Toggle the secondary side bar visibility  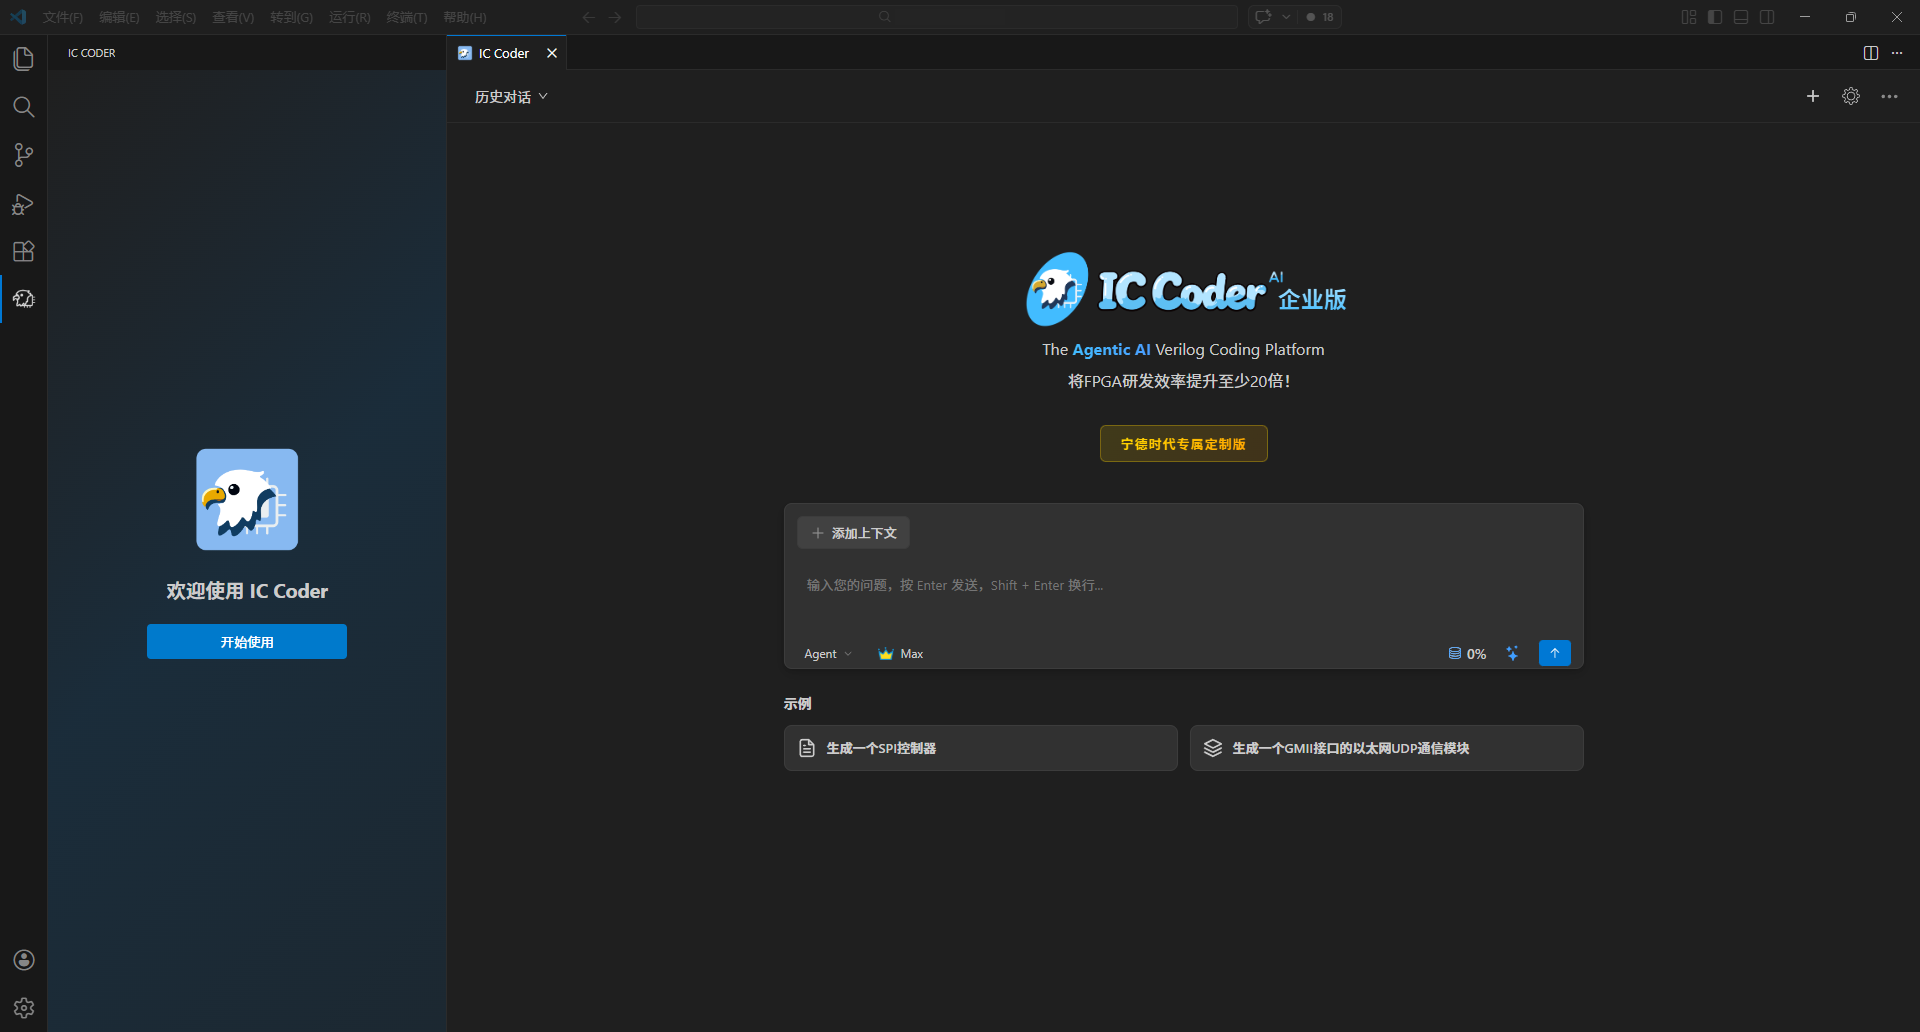pos(1767,17)
